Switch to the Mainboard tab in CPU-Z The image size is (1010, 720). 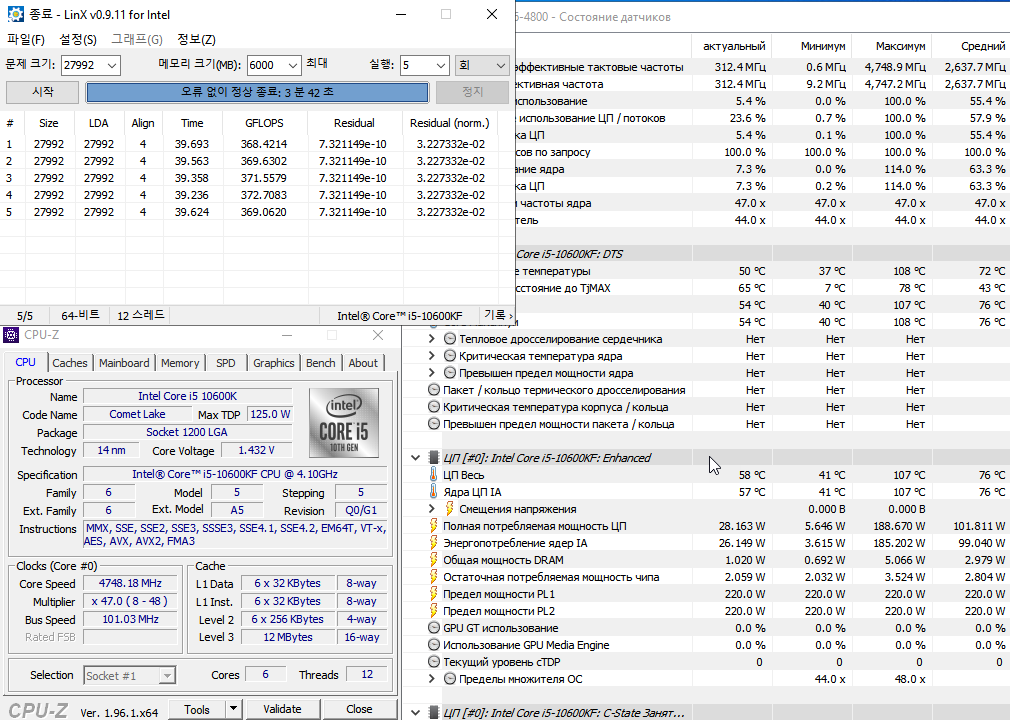[124, 363]
